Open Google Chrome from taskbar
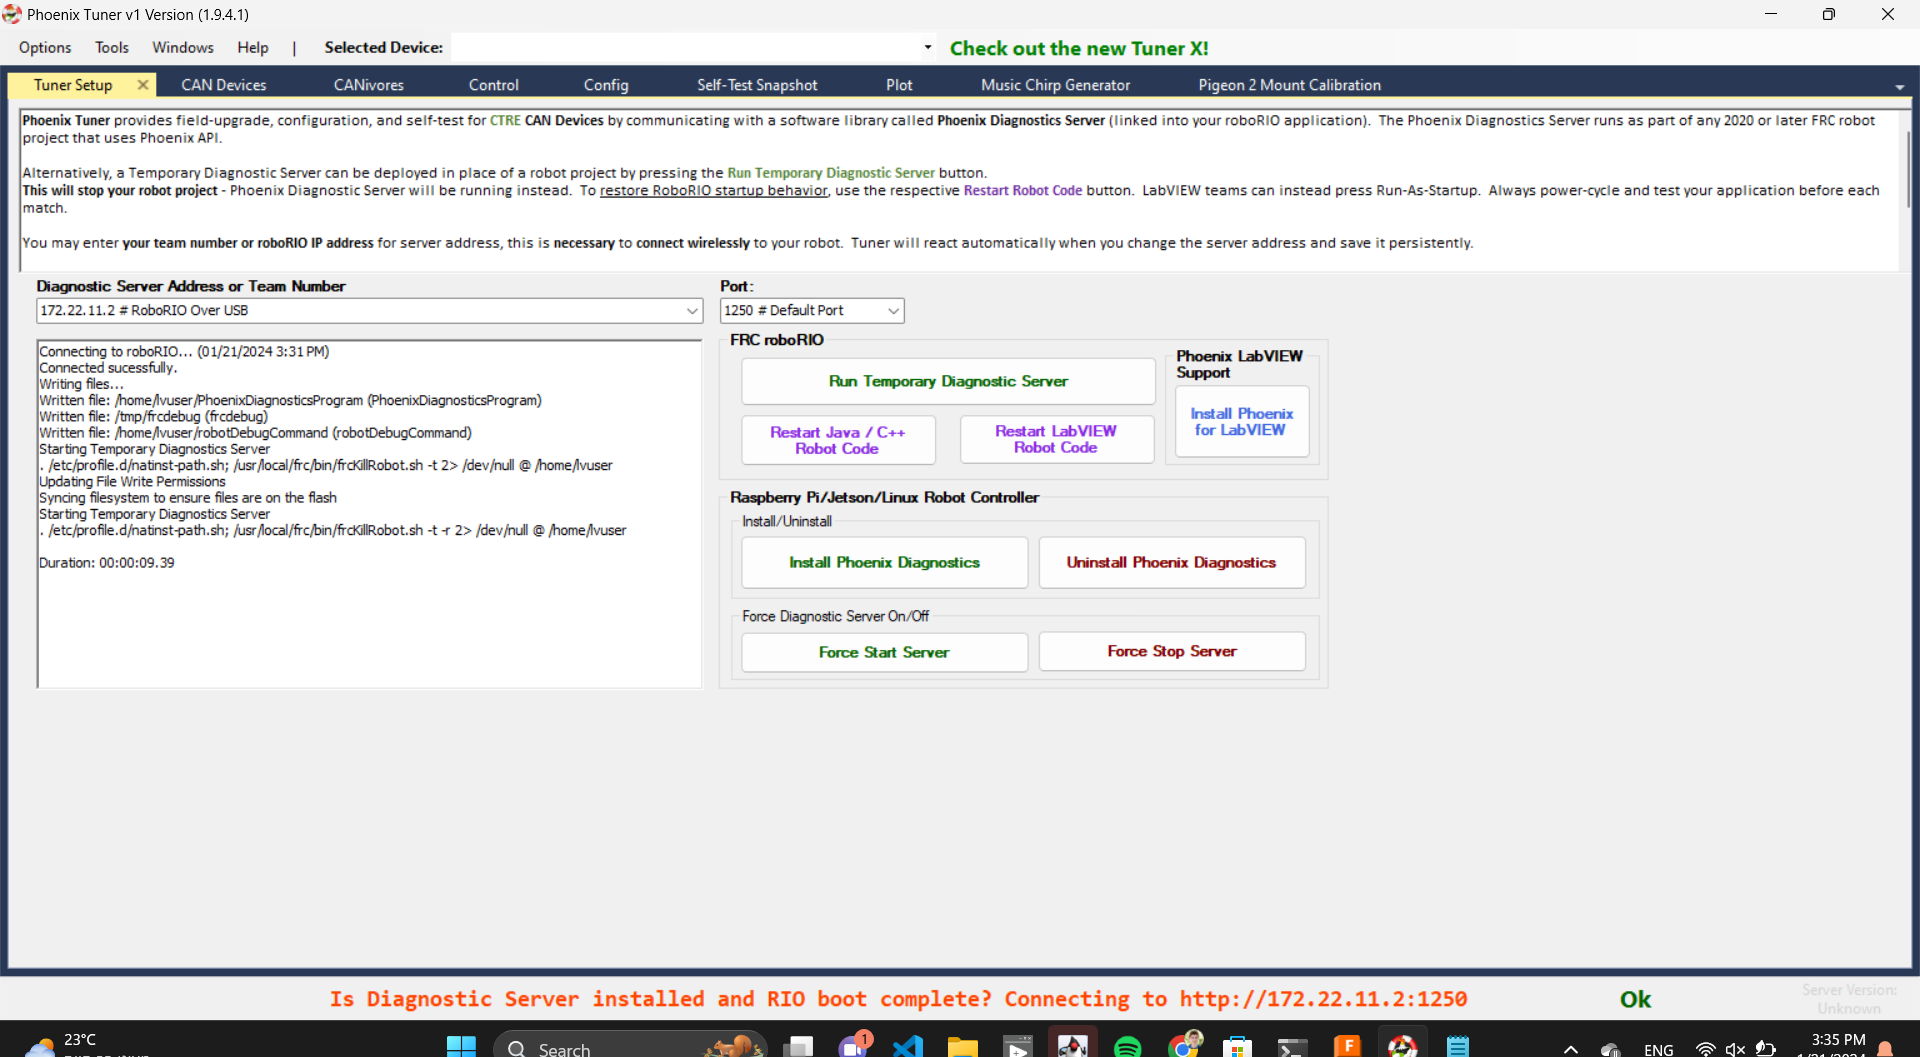This screenshot has width=1920, height=1057. click(1183, 1045)
